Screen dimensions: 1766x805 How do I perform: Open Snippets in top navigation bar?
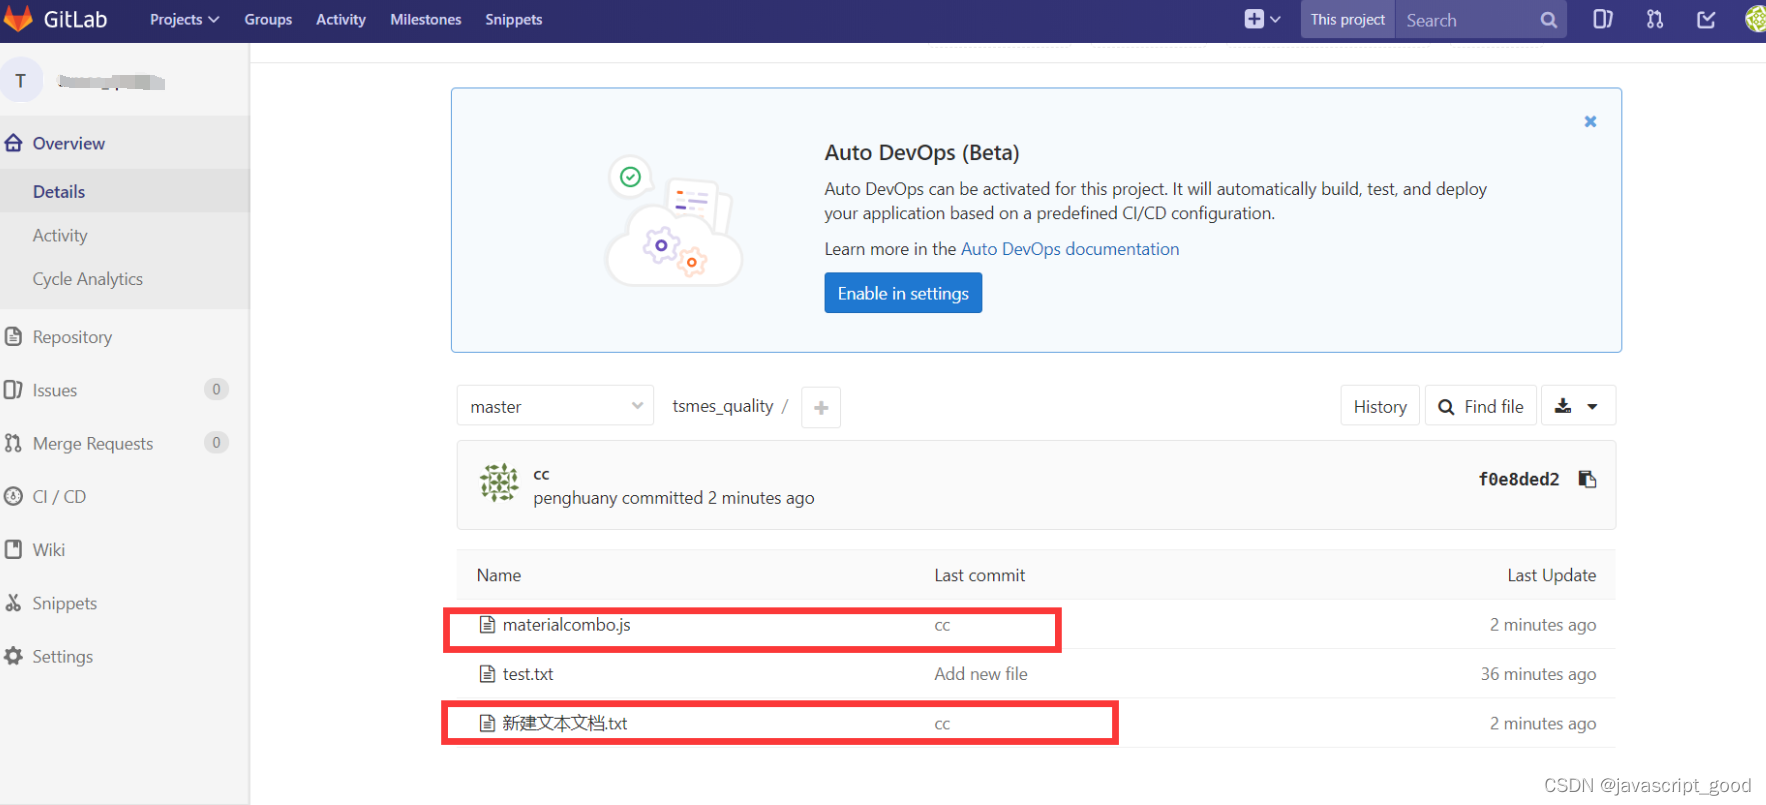pyautogui.click(x=514, y=19)
